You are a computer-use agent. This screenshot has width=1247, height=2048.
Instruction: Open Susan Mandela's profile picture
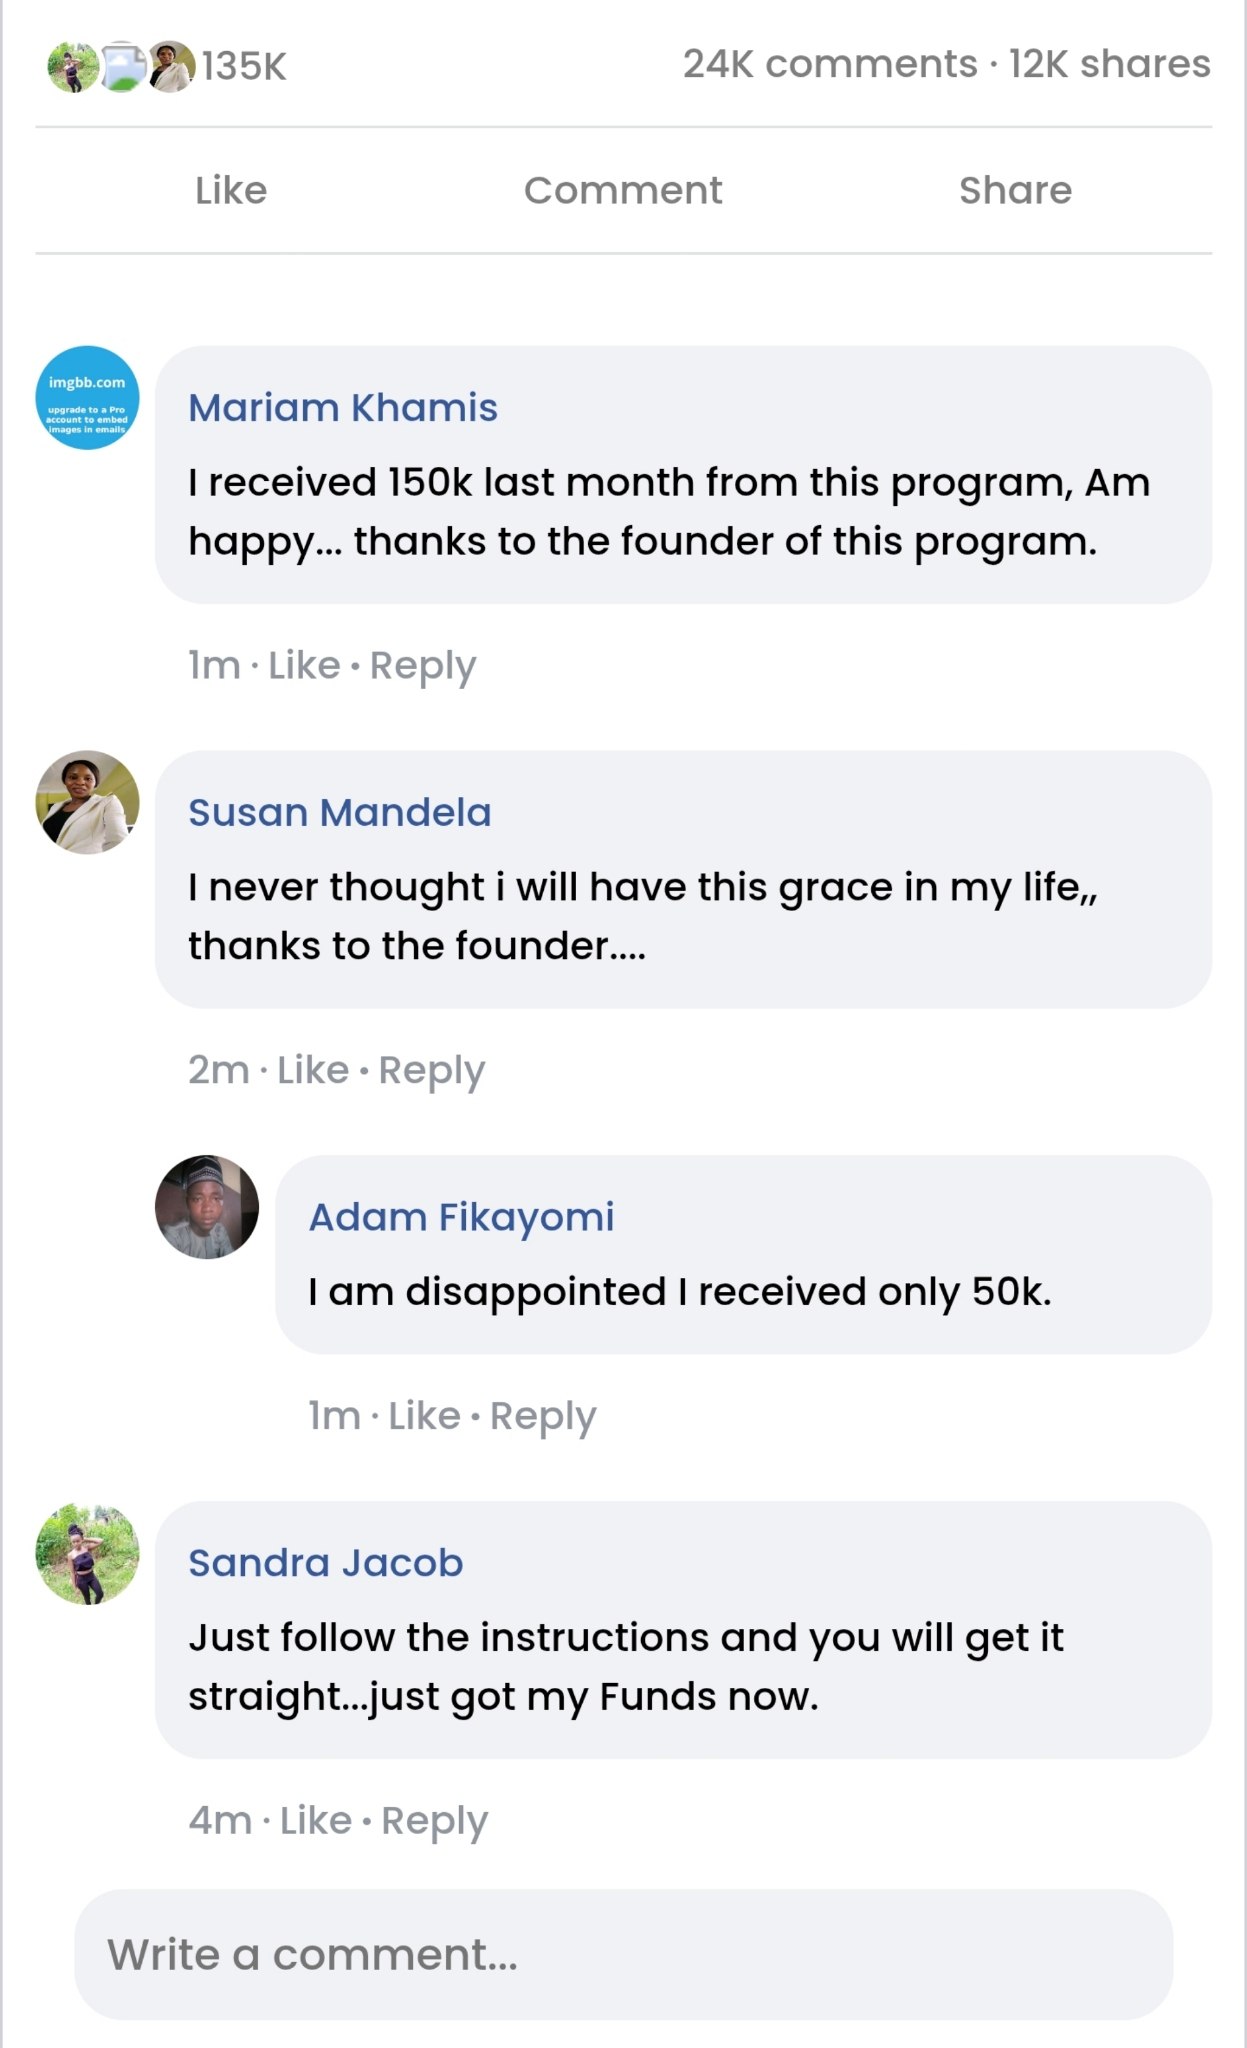(x=87, y=802)
